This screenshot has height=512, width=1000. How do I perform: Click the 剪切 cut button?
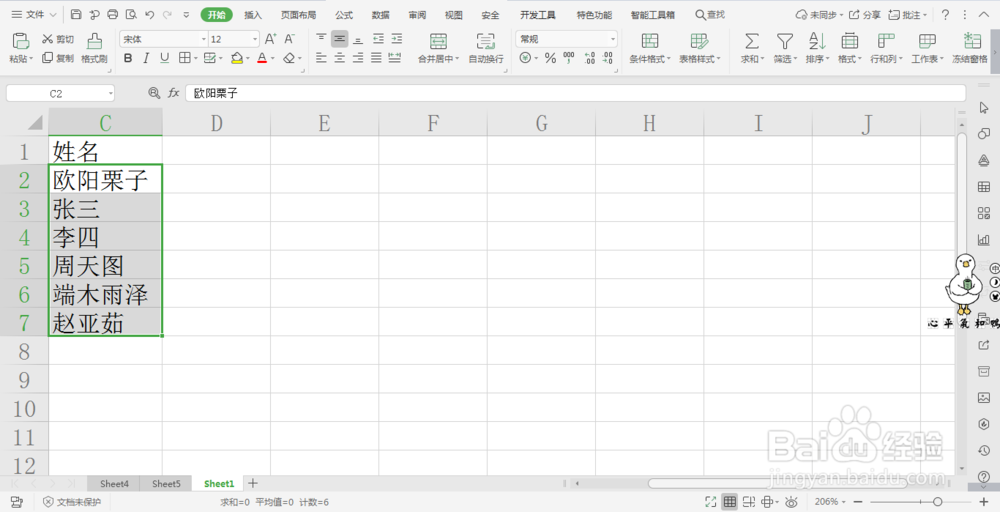click(58, 39)
